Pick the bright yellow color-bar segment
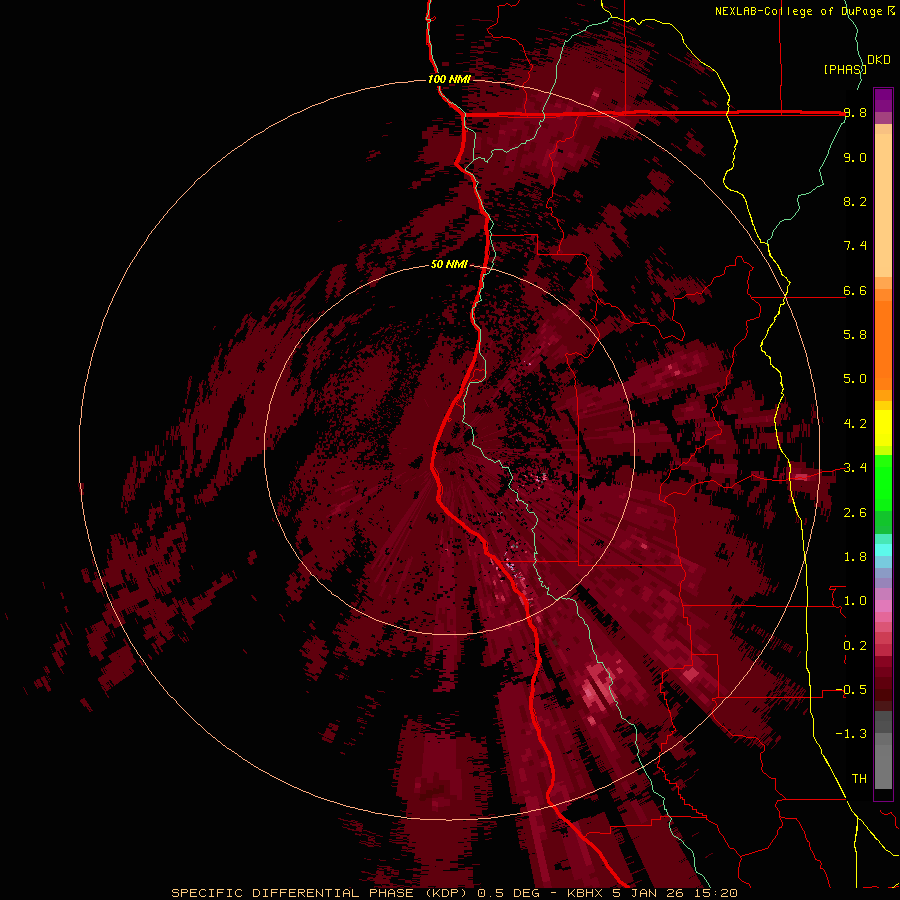The image size is (900, 900). tap(883, 428)
